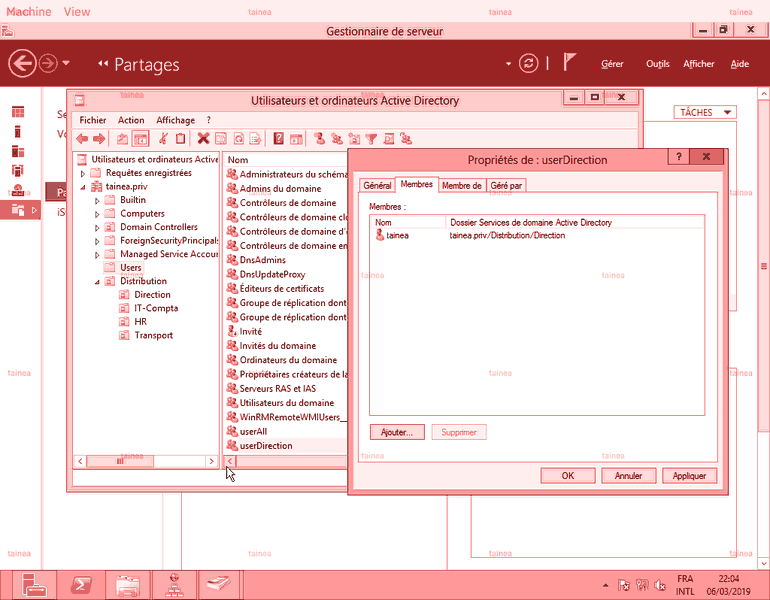This screenshot has height=600, width=770.
Task: Click the show/hide action pane icon
Action: pos(296,139)
